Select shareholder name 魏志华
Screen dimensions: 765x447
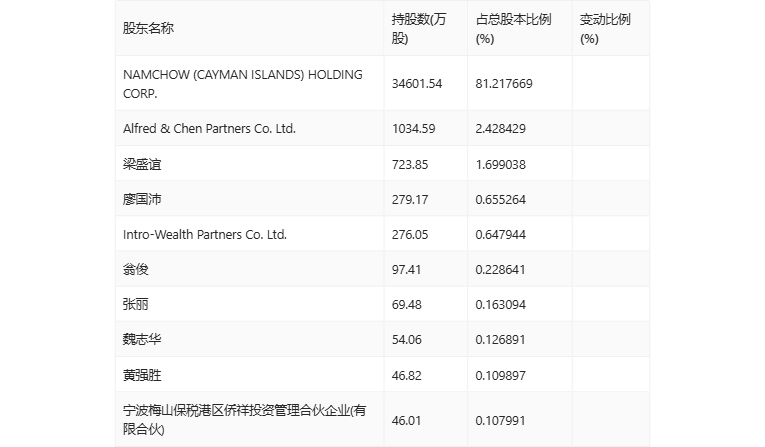tap(141, 339)
